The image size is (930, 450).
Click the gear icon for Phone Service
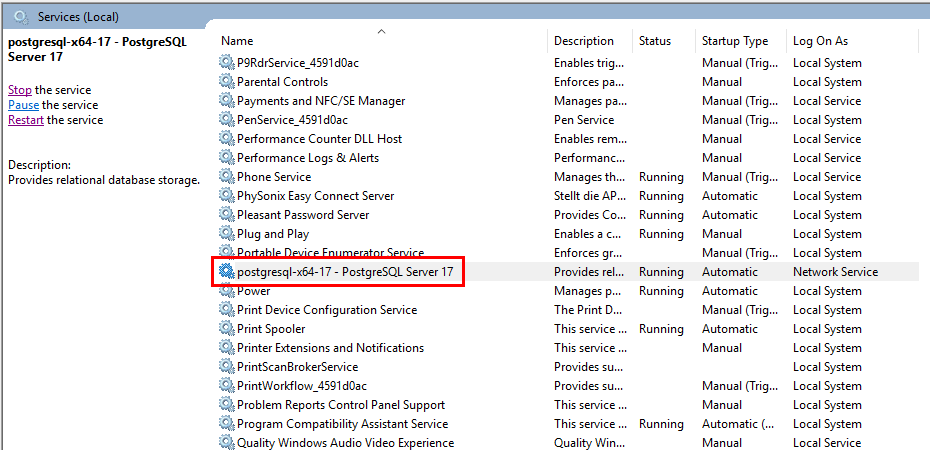click(x=227, y=177)
